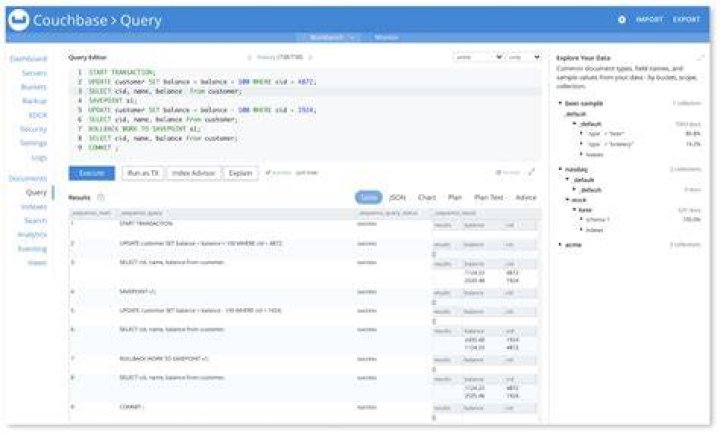The height and width of the screenshot is (434, 720).
Task: Open the settings gear in header
Action: coord(622,19)
